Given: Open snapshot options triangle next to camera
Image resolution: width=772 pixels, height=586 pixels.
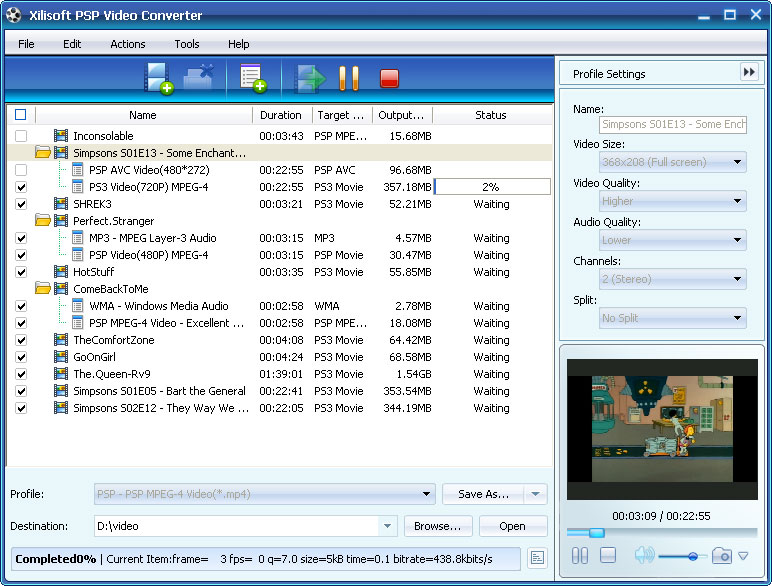Looking at the screenshot, I should click(743, 556).
